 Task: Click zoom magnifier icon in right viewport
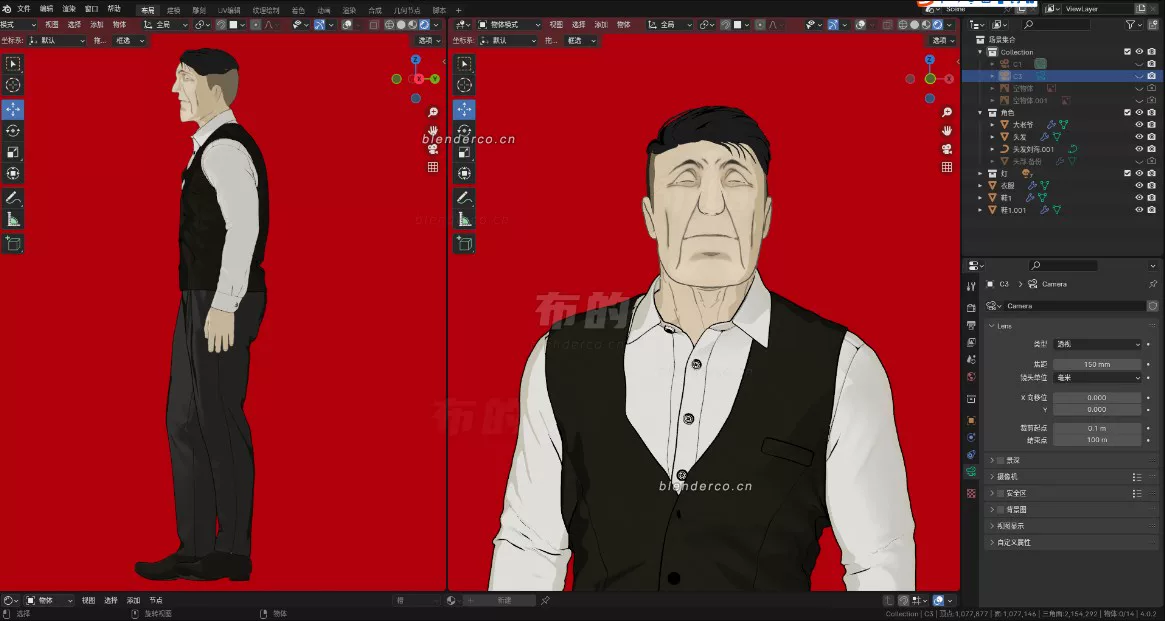point(947,112)
